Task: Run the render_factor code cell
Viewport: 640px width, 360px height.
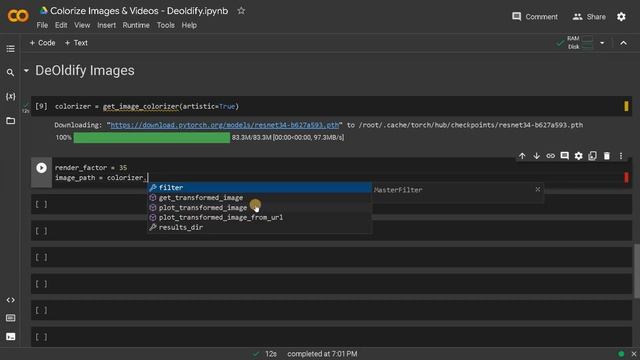Action: tap(41, 168)
